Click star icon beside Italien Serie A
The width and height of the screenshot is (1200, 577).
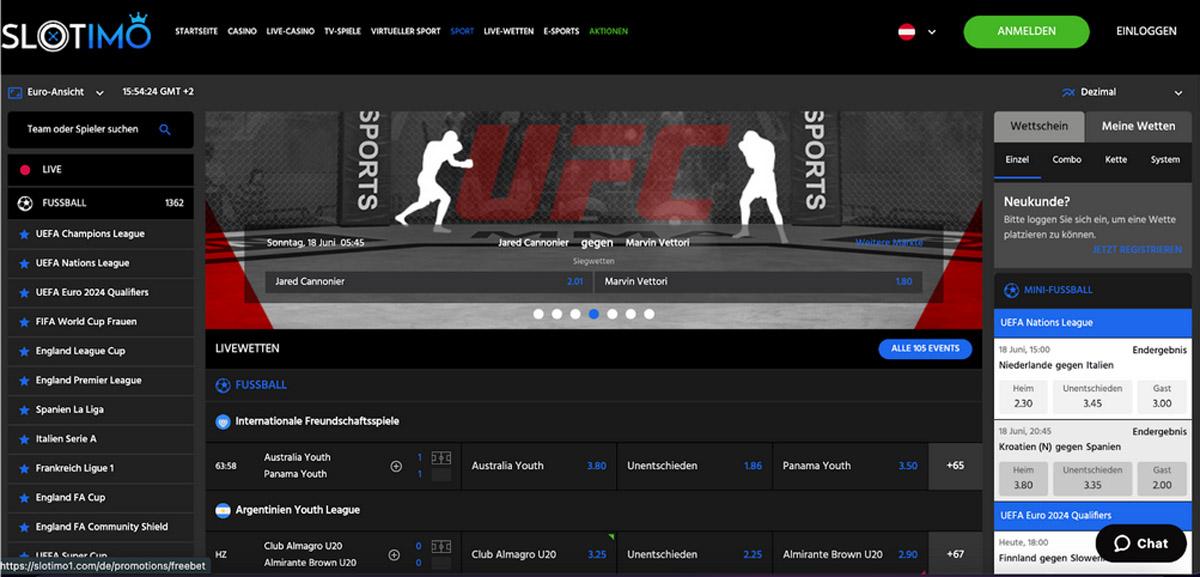(x=24, y=439)
